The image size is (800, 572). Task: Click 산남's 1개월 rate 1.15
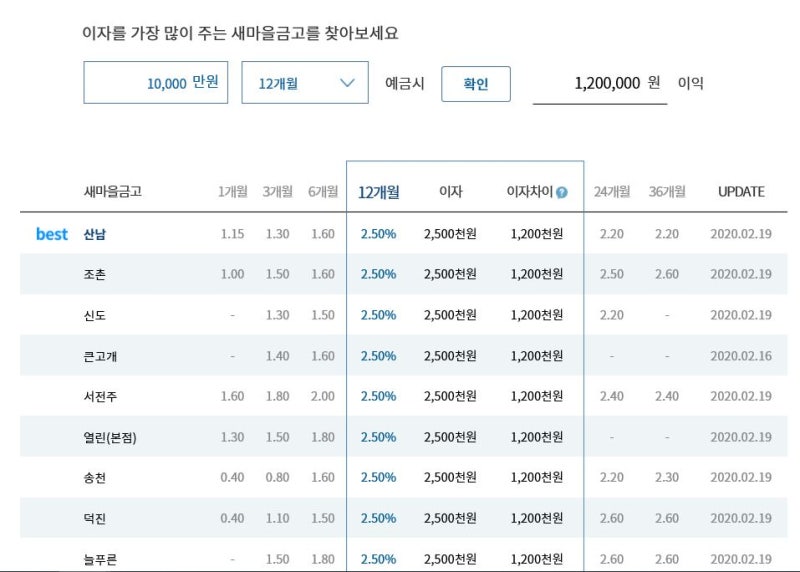[232, 234]
